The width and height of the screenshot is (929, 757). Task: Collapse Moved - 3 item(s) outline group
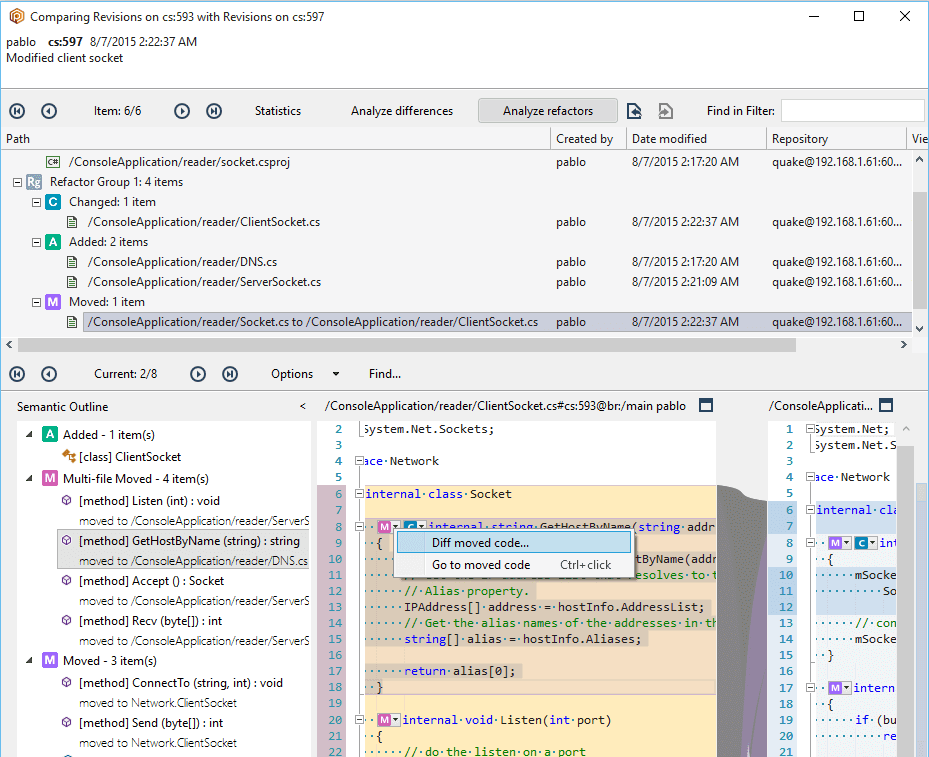pos(29,660)
